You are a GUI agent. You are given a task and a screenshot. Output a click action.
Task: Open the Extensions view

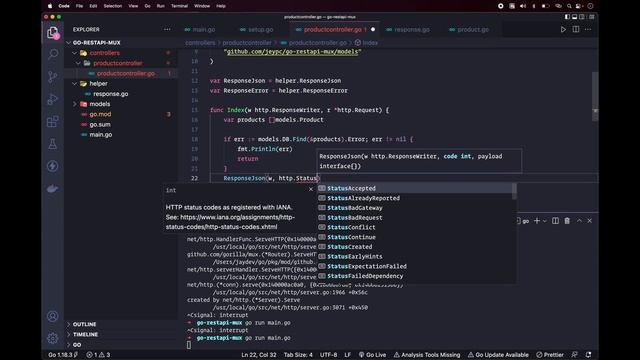click(53, 121)
